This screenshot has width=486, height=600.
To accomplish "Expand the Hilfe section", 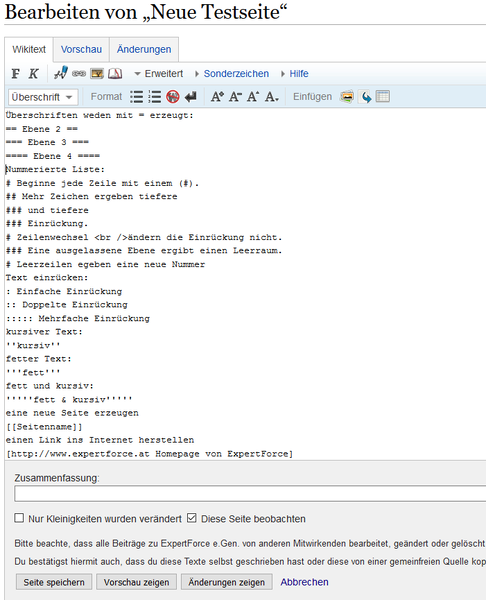I will tap(295, 73).
